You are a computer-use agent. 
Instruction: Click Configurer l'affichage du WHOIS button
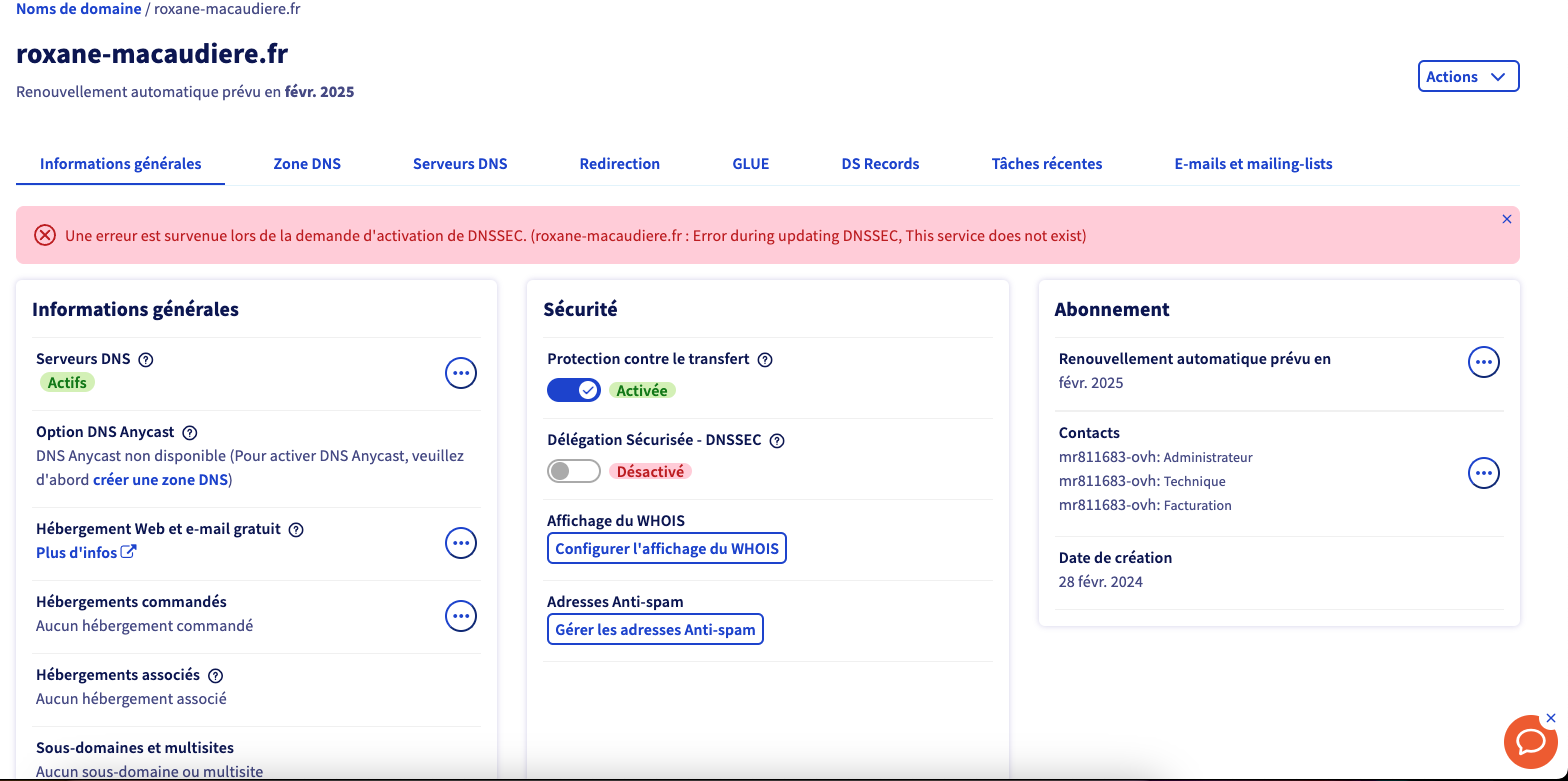click(666, 549)
